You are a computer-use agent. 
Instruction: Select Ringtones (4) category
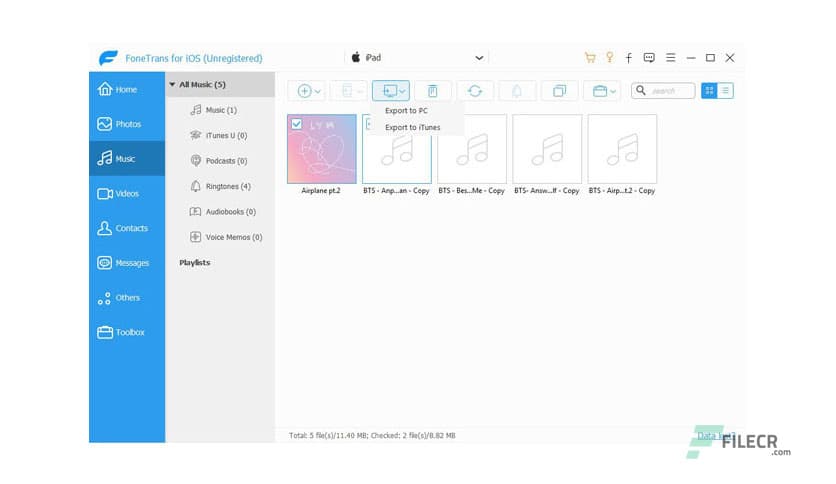tap(220, 186)
